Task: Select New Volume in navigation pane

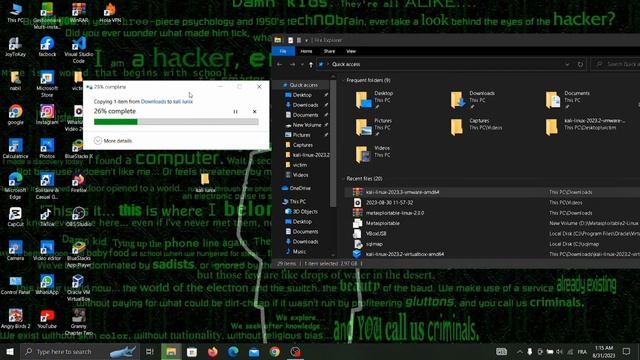Action: [307, 125]
